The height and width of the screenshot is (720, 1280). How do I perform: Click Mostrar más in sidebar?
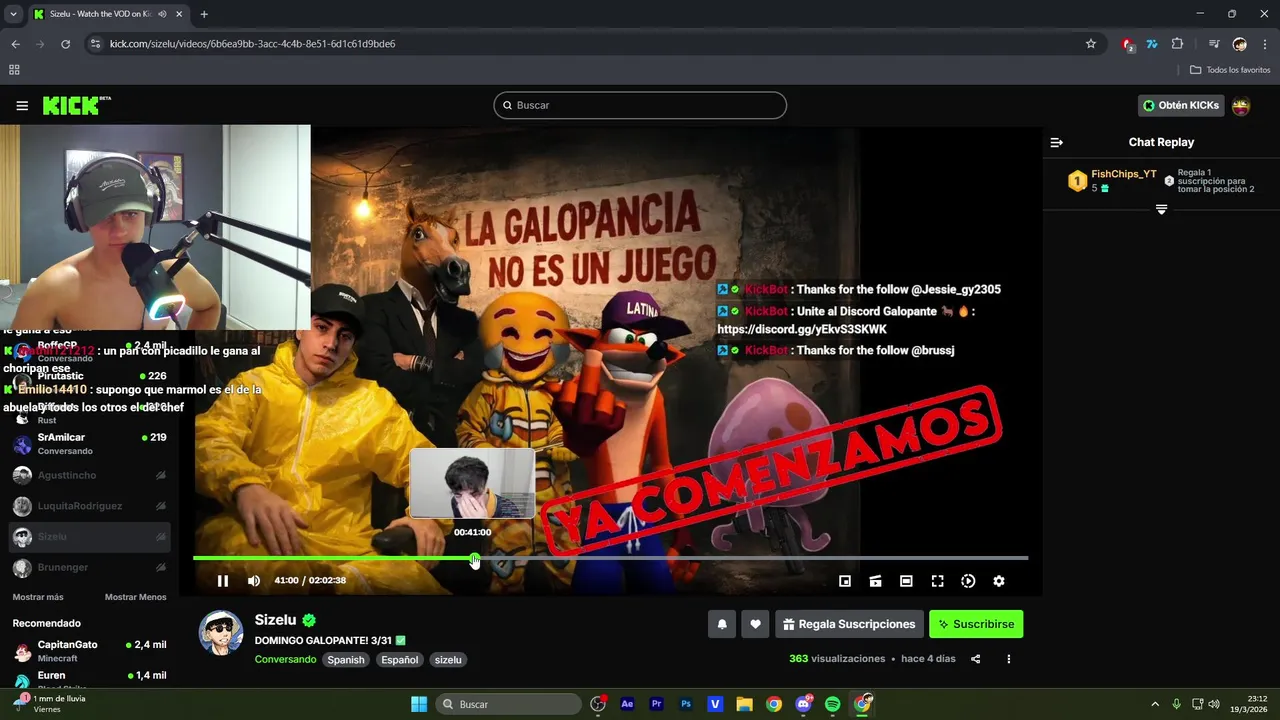(38, 597)
